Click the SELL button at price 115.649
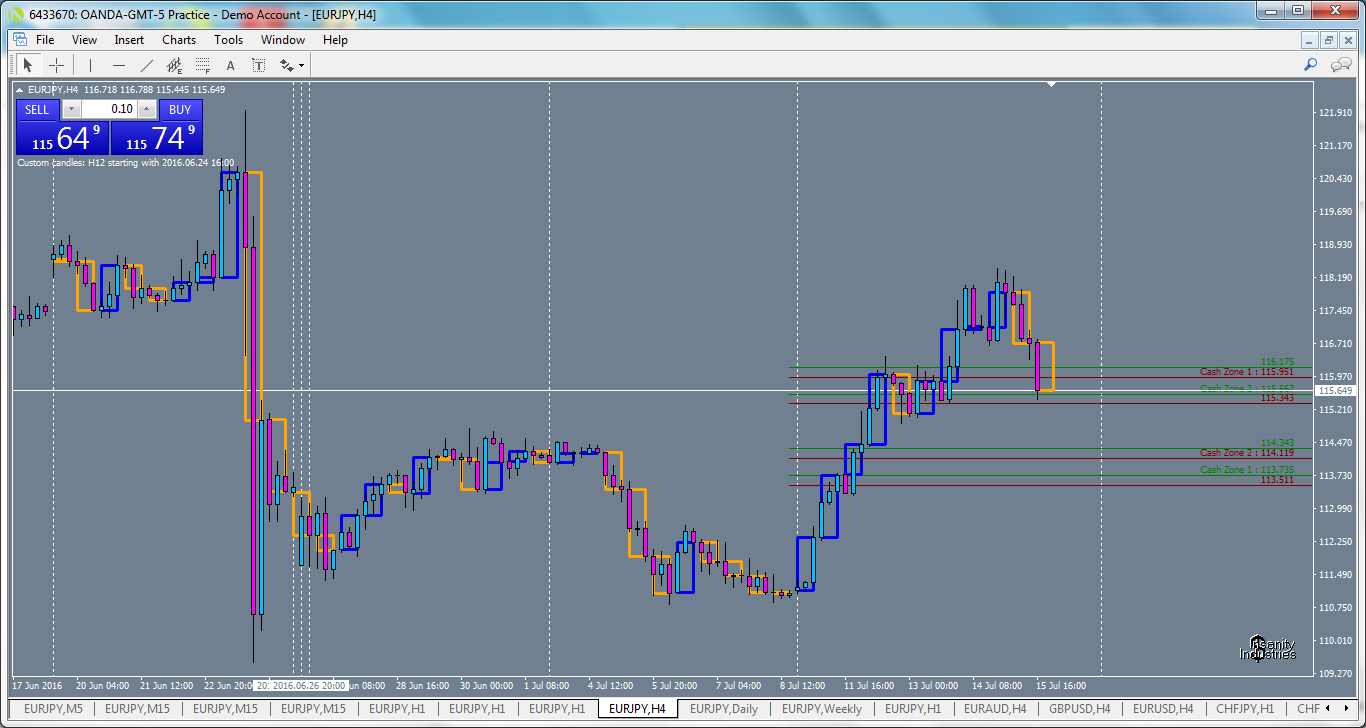 click(62, 135)
